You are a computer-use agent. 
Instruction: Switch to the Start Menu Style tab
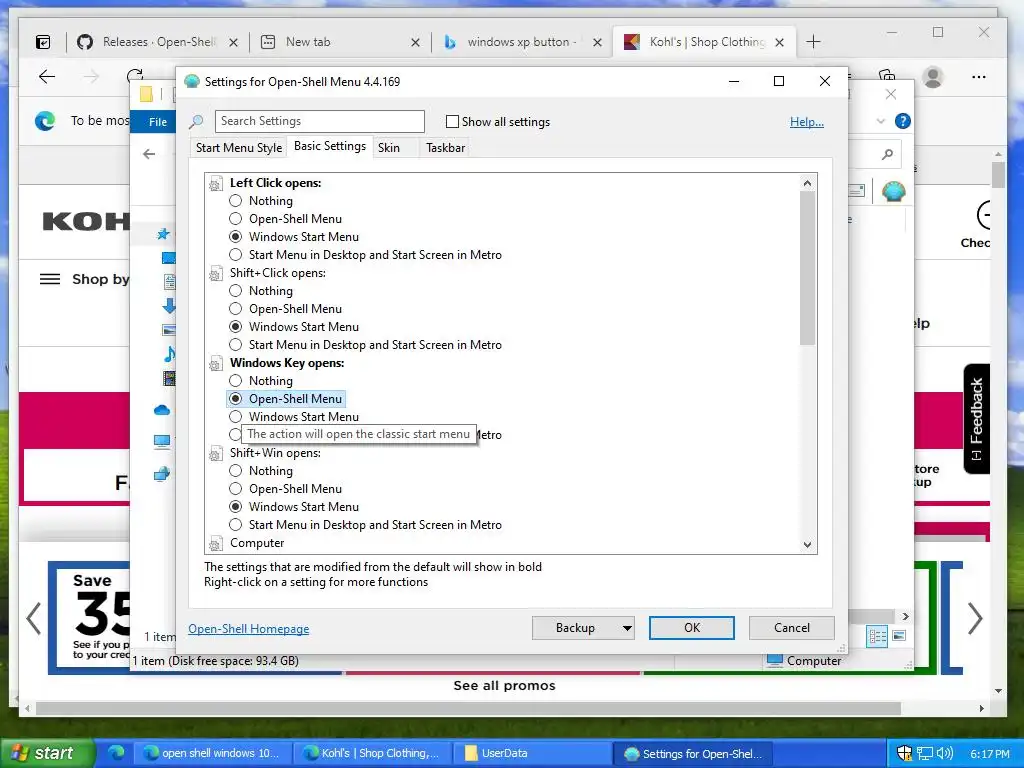coord(239,148)
